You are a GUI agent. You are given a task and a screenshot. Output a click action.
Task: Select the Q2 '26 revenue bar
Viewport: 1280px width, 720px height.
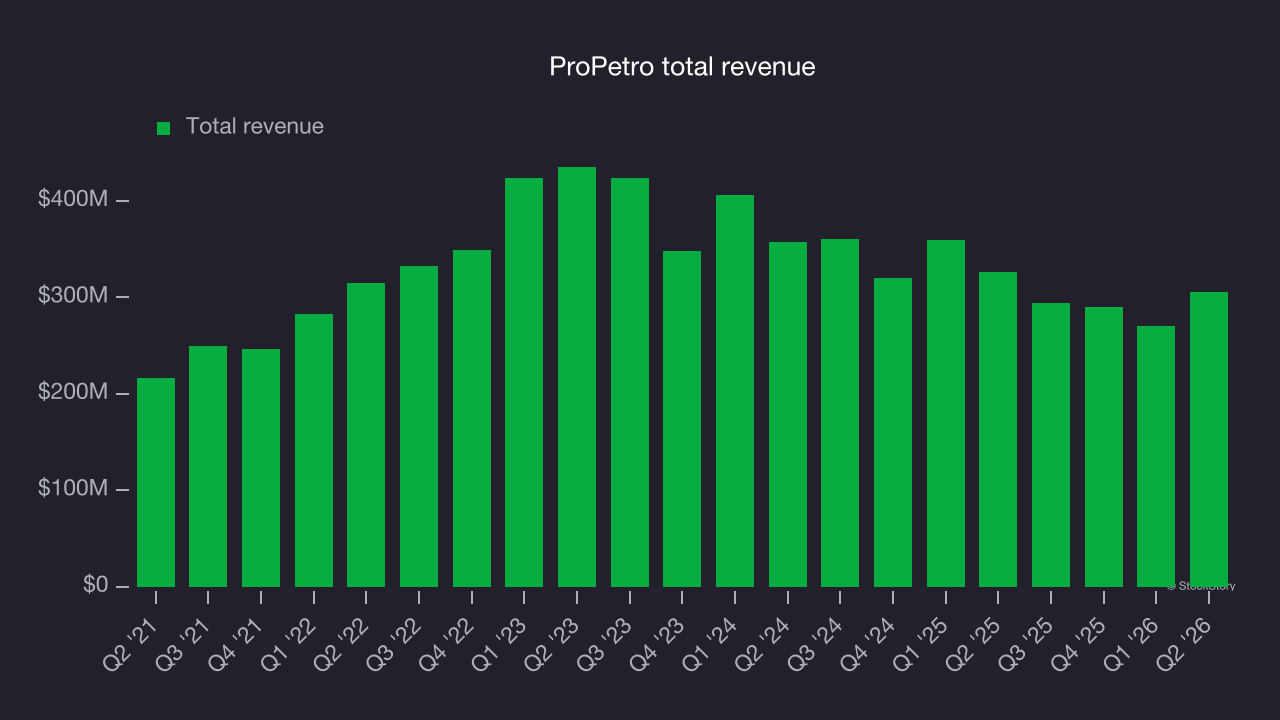point(1209,439)
